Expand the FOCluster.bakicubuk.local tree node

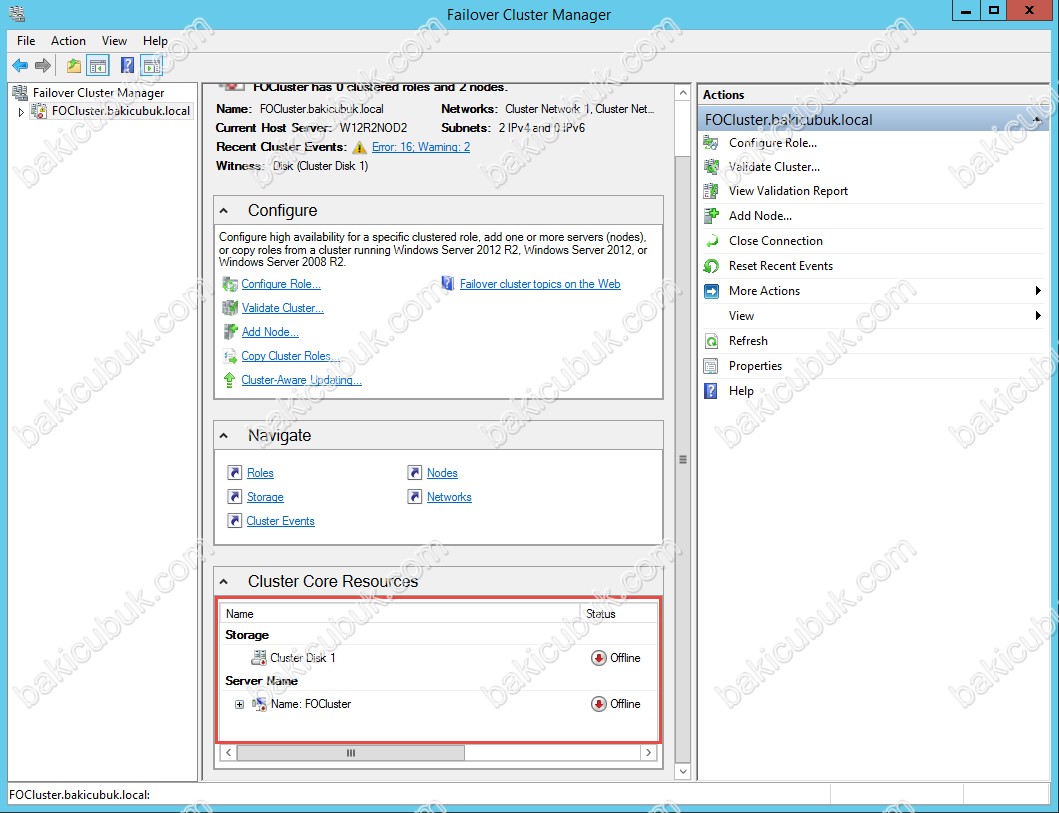pos(21,112)
